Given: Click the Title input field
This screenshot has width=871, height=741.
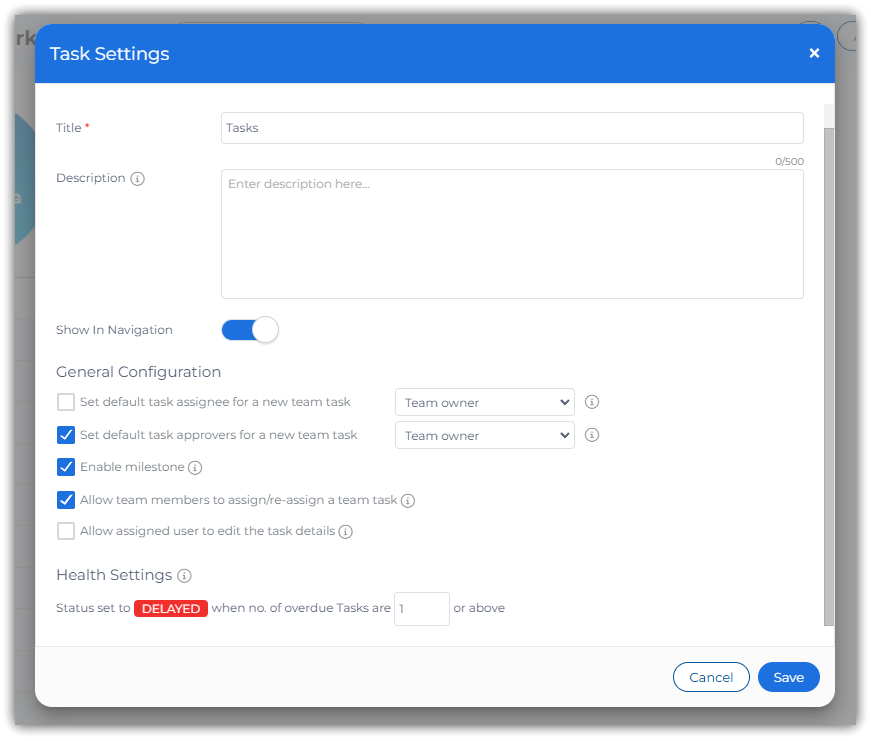Looking at the screenshot, I should [x=512, y=128].
